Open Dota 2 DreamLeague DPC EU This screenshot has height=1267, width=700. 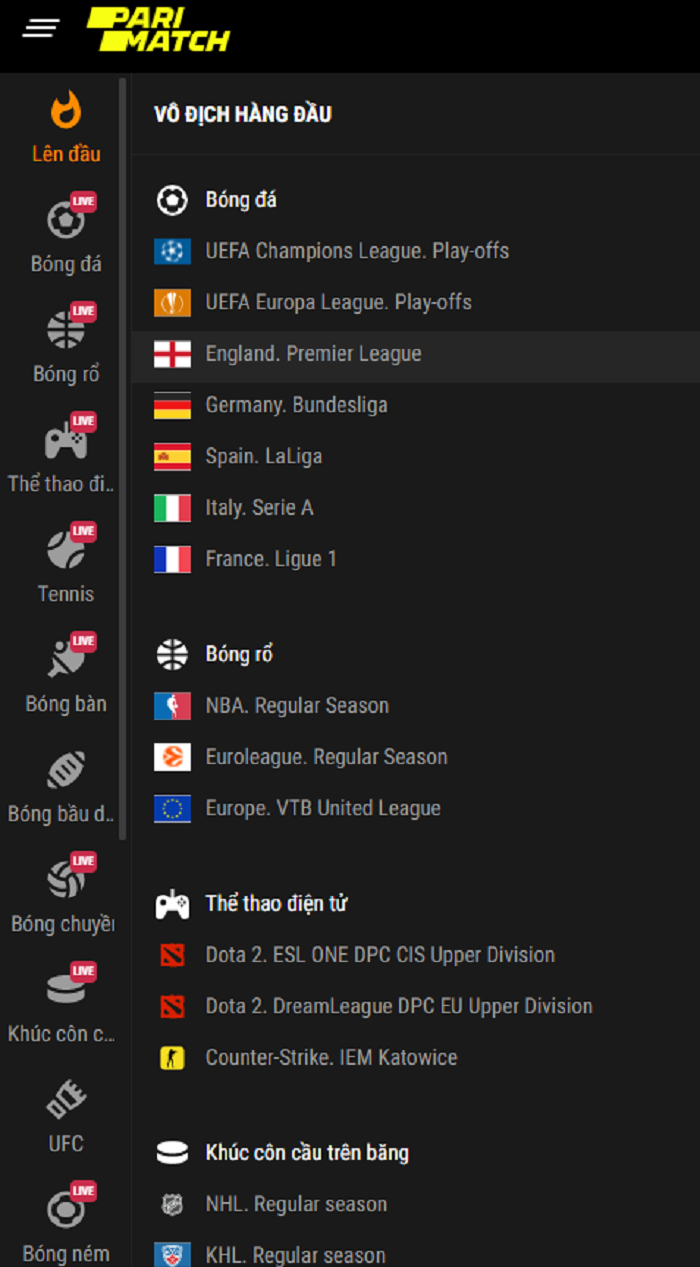tap(398, 1007)
